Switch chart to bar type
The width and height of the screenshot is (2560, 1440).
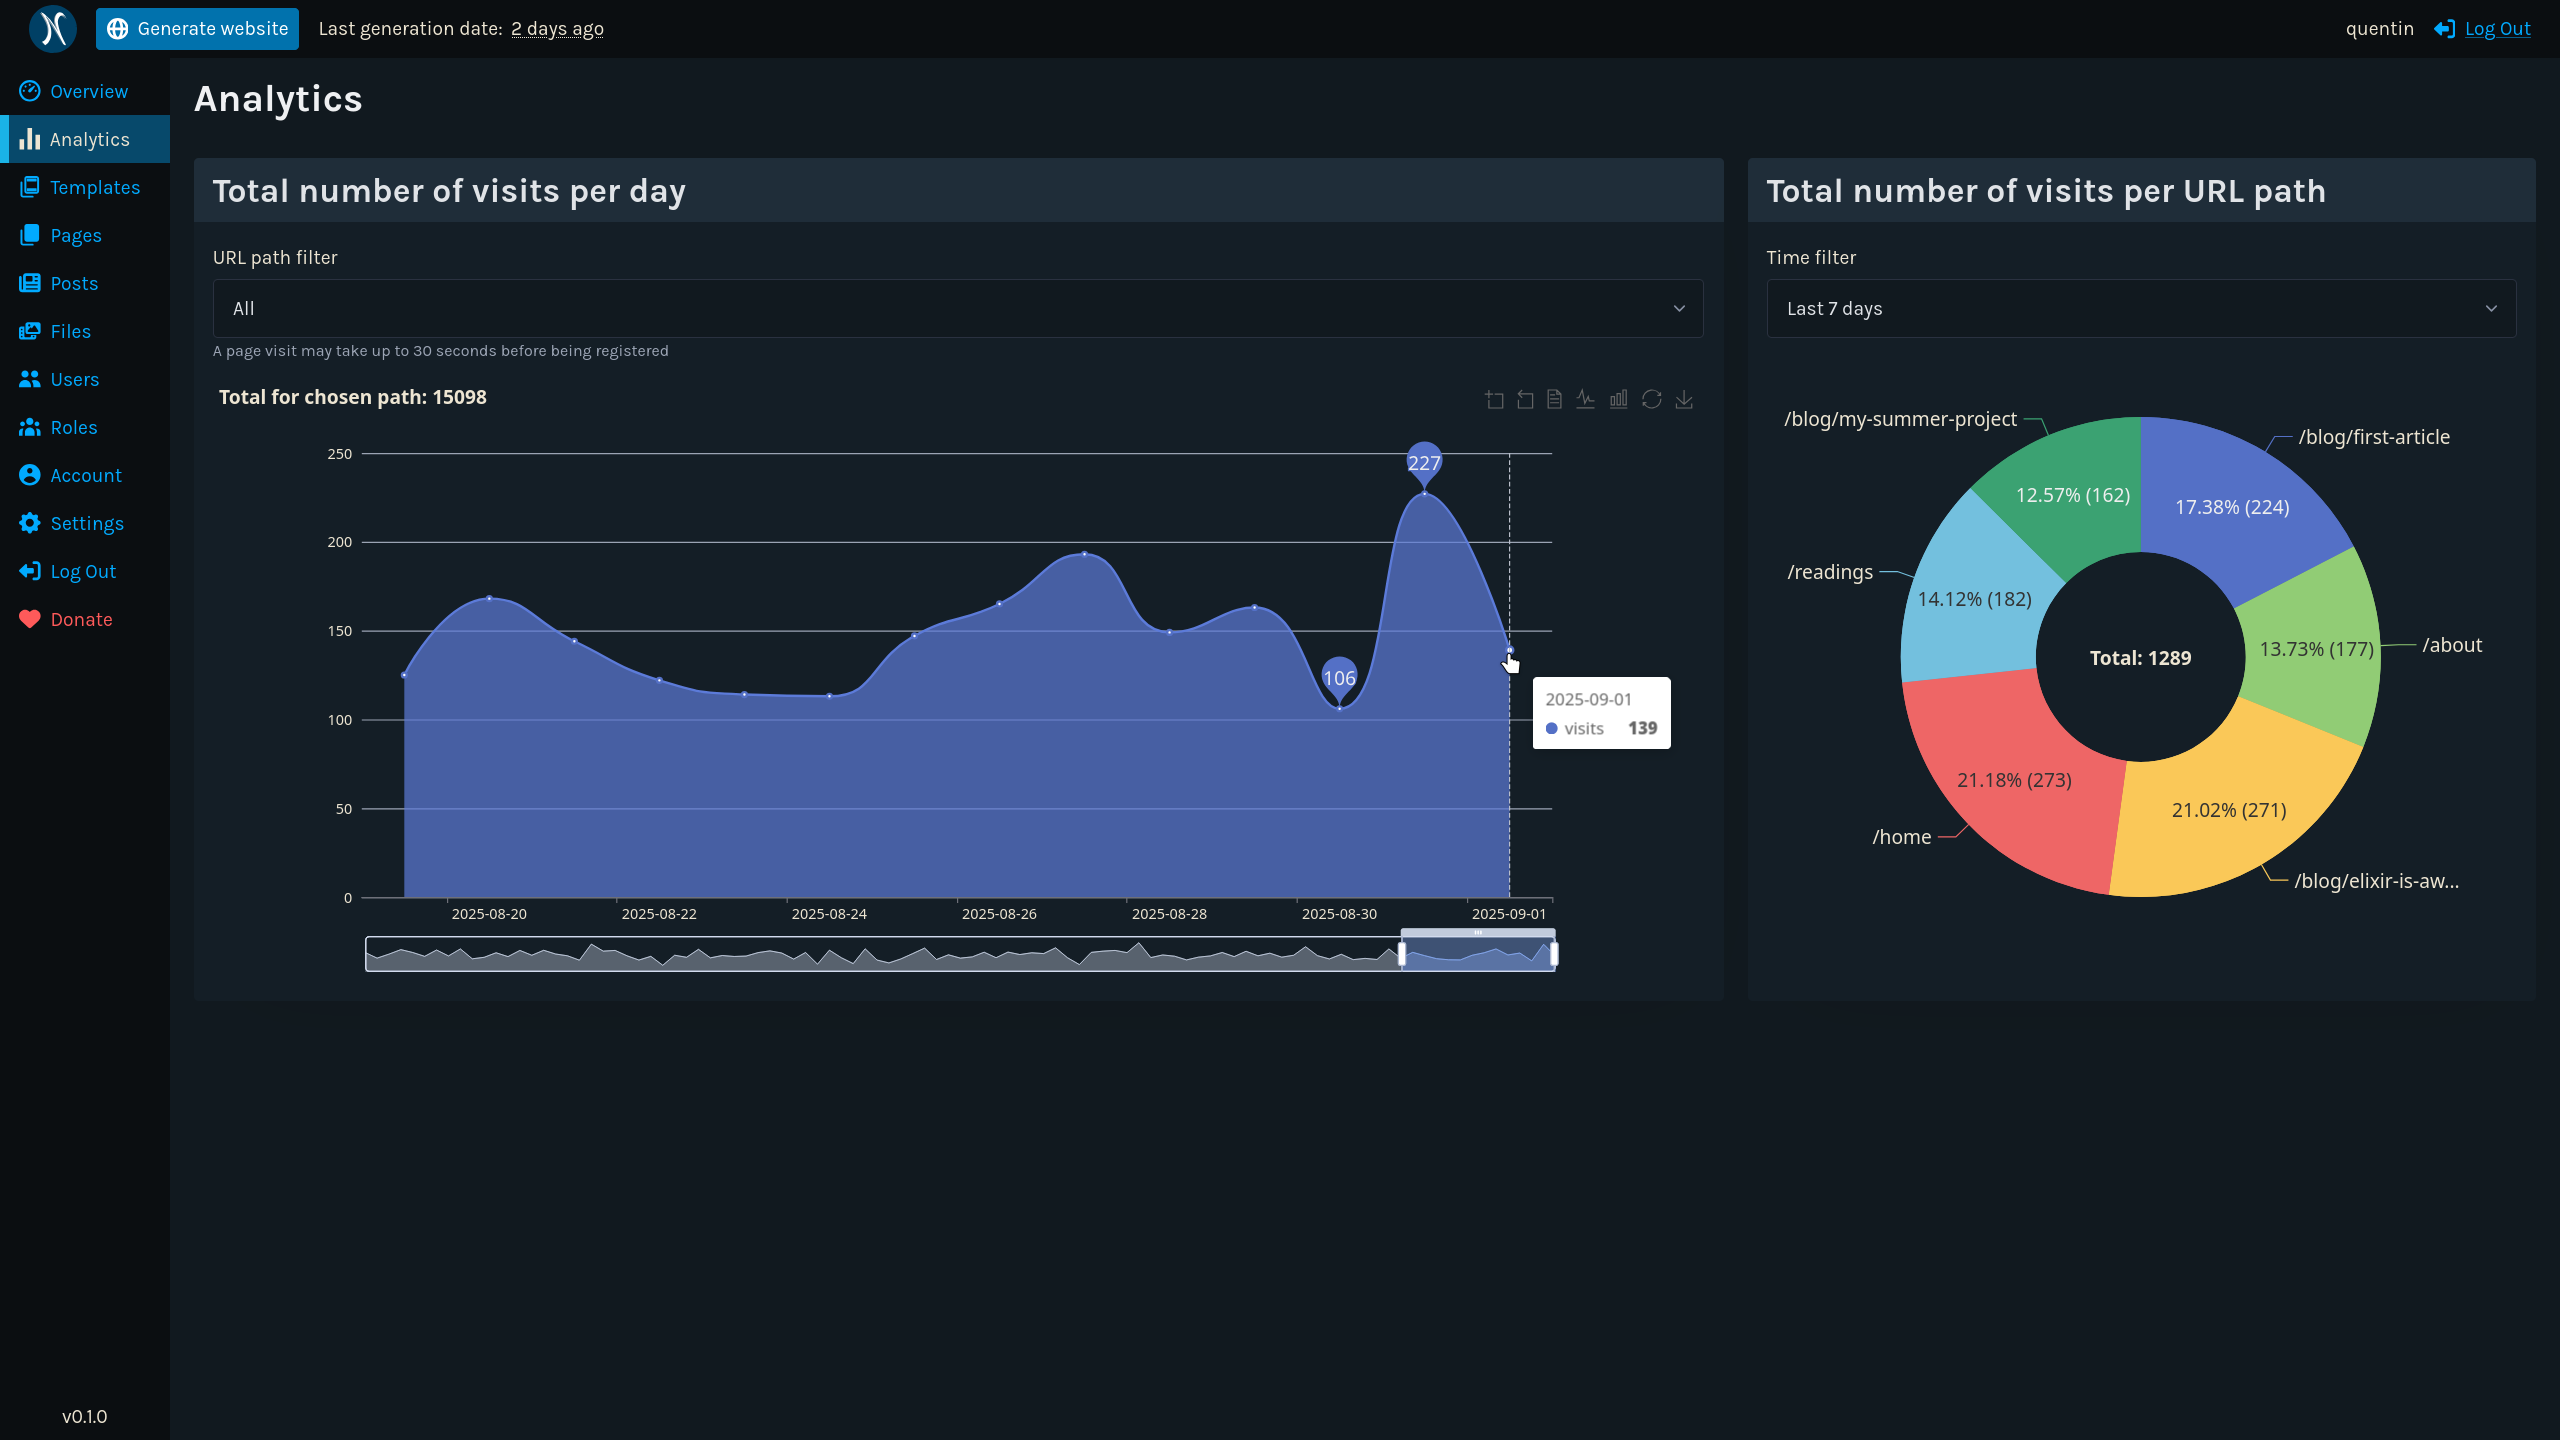1618,400
